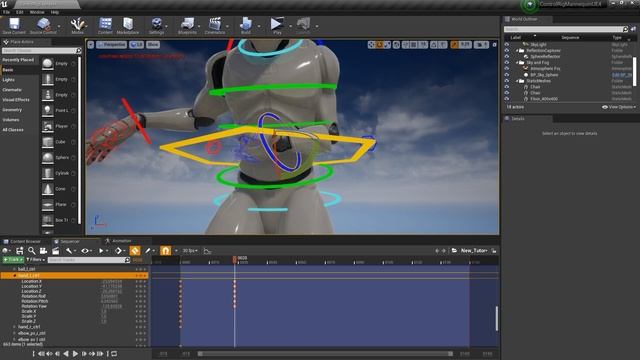
Task: Click the Search Tracks input field
Action: click(89, 260)
